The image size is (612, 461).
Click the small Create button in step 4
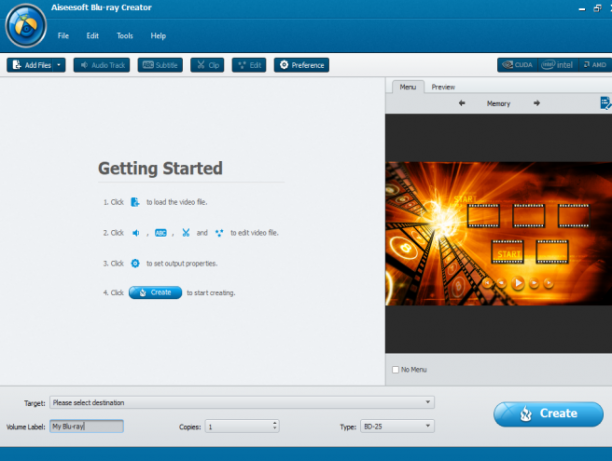(155, 292)
